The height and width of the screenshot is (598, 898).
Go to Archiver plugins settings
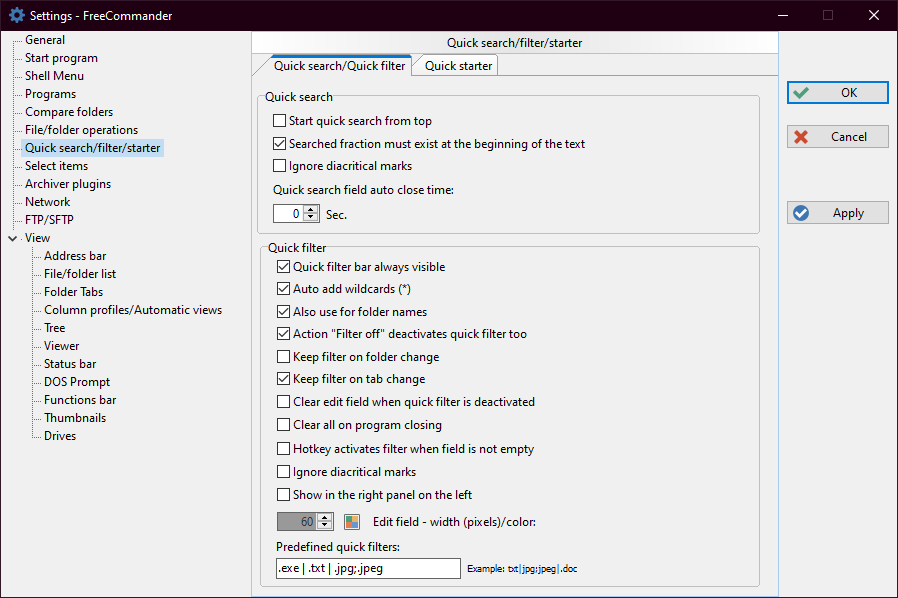pyautogui.click(x=68, y=184)
